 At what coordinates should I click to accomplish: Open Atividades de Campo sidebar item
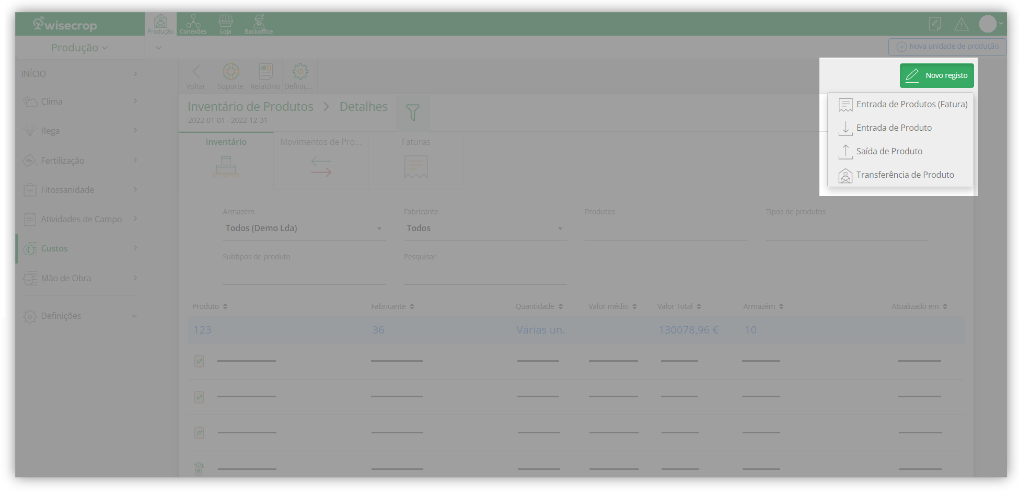click(x=79, y=220)
